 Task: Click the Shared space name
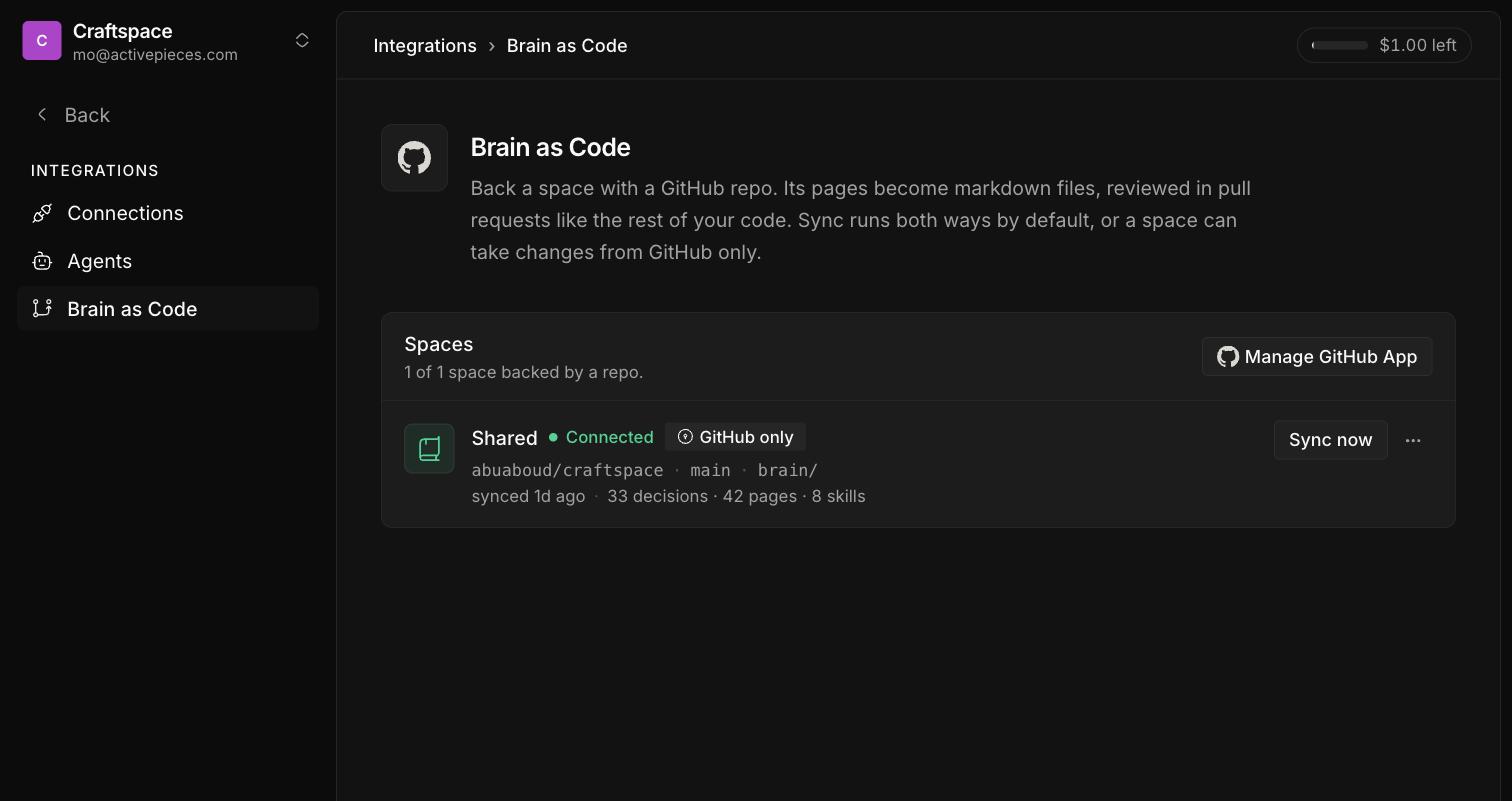click(504, 438)
